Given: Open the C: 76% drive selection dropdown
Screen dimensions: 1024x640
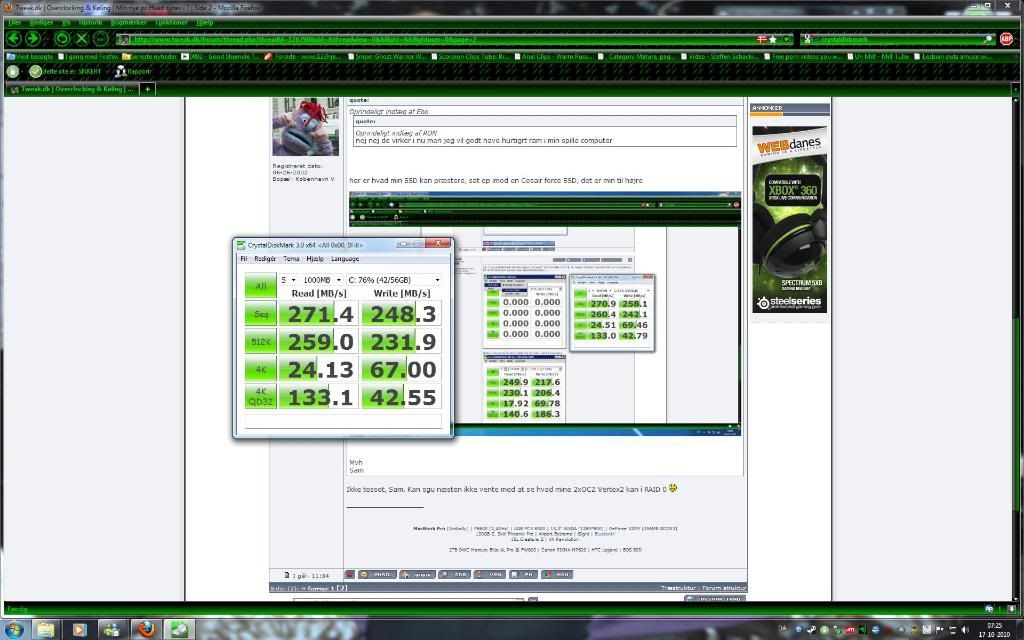Looking at the screenshot, I should point(394,280).
